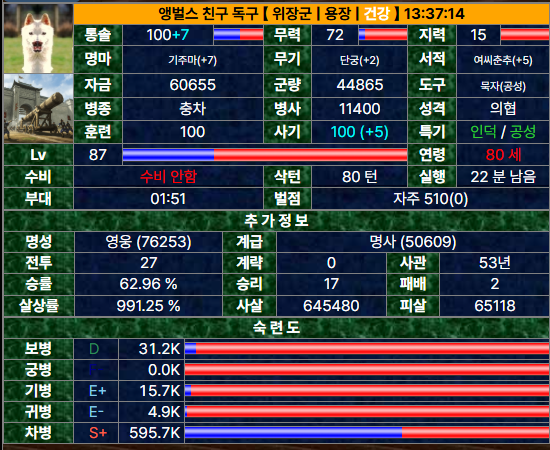Click the 여씨춘추(+5) book item
The height and width of the screenshot is (450, 550).
(x=503, y=60)
